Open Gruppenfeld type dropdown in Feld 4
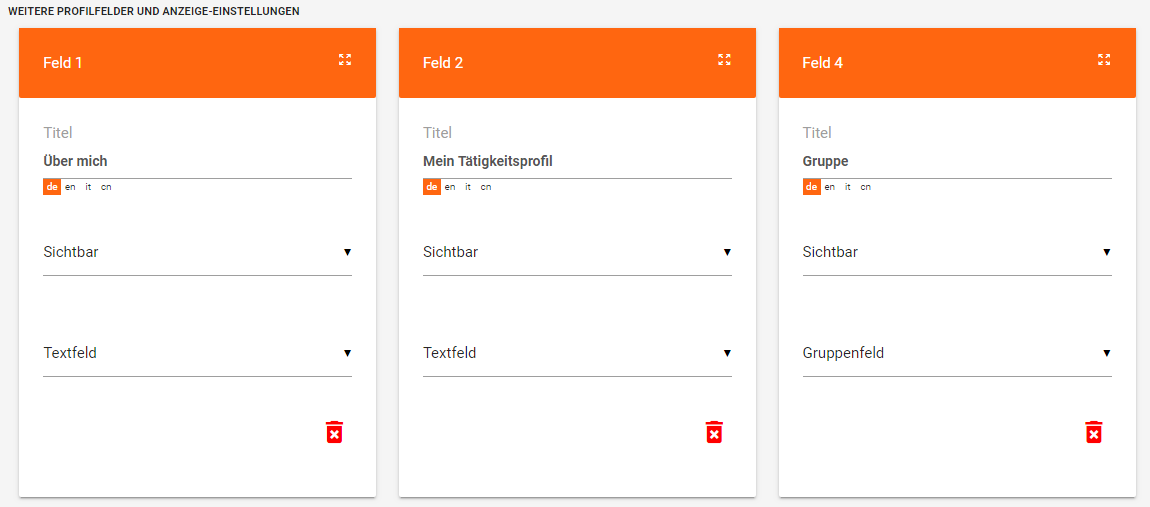The image size is (1150, 507). tap(957, 353)
